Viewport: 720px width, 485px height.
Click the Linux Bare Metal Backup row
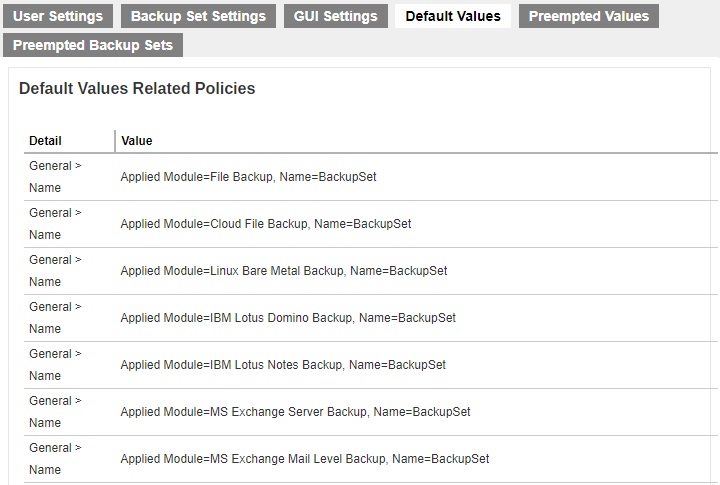tap(283, 271)
